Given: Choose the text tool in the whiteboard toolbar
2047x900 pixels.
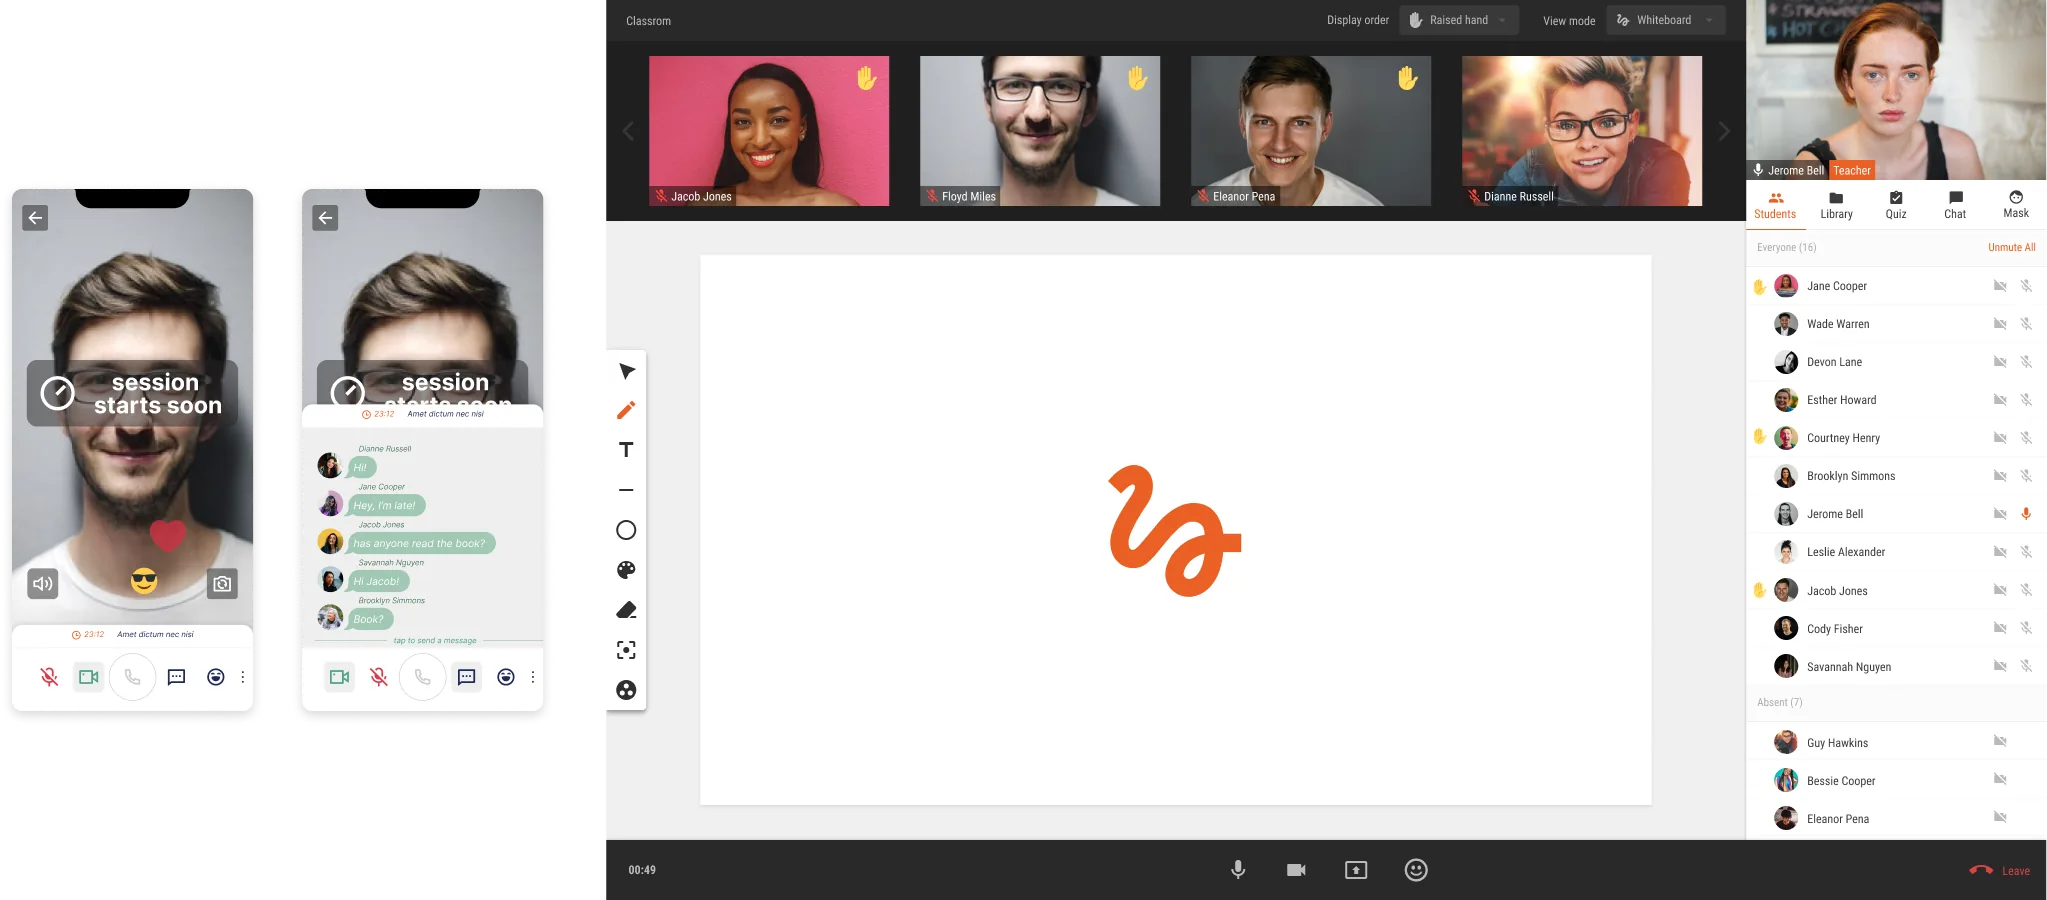Looking at the screenshot, I should tap(626, 450).
